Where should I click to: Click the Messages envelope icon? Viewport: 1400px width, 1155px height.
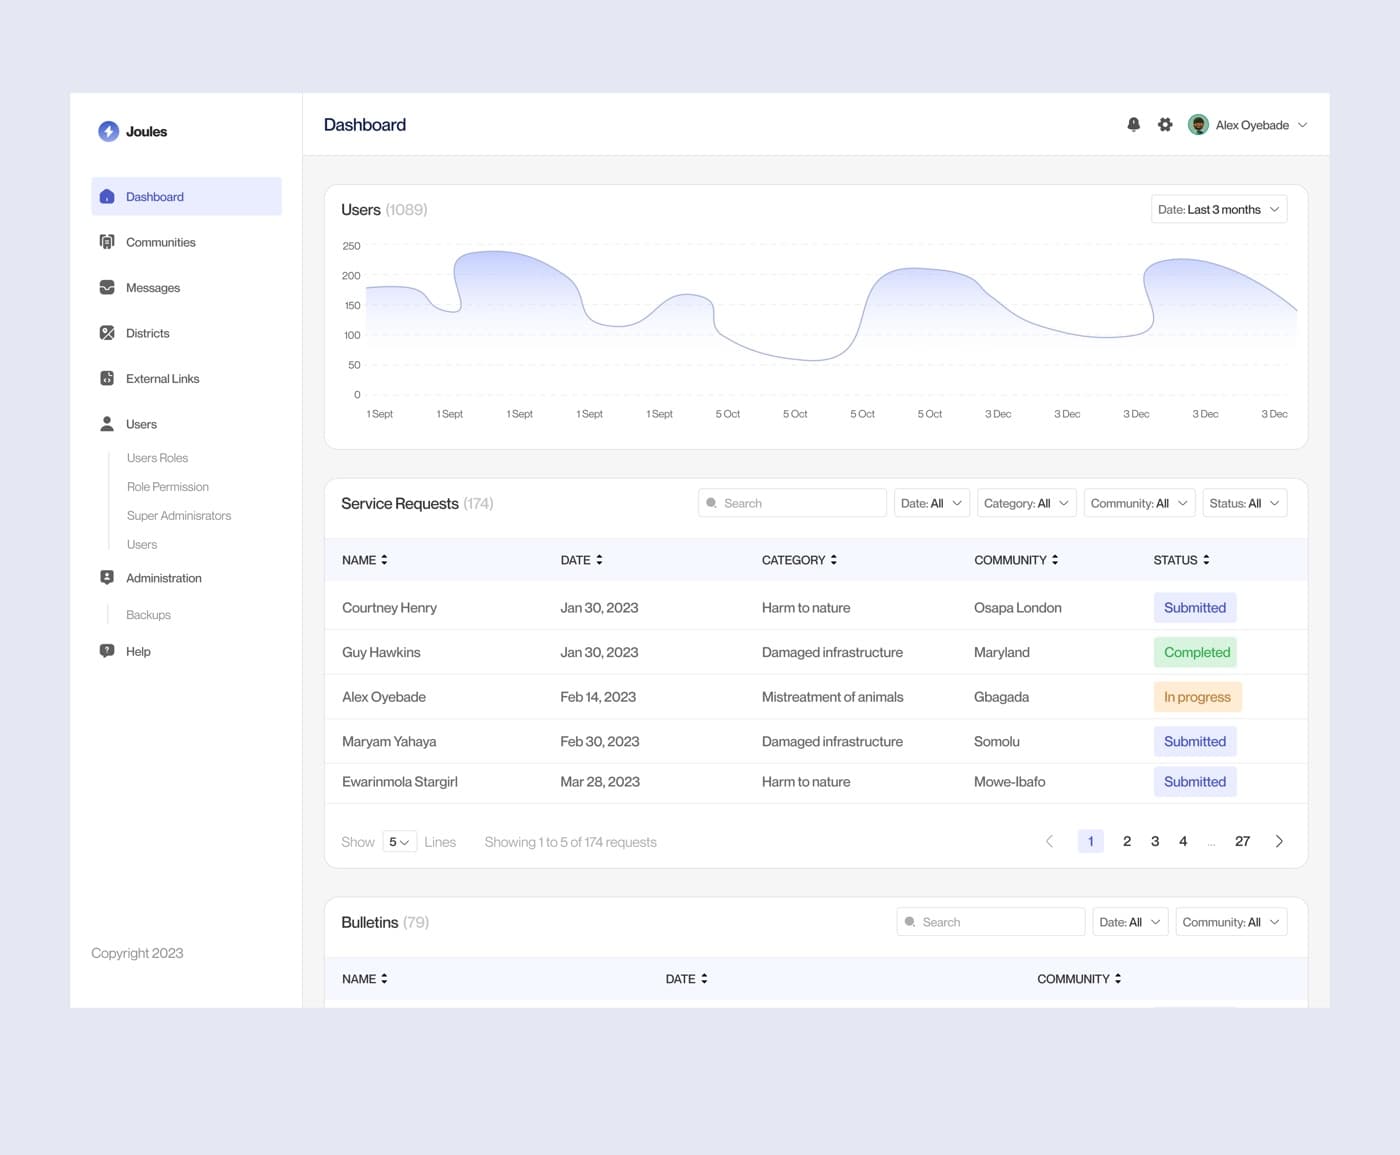(107, 288)
